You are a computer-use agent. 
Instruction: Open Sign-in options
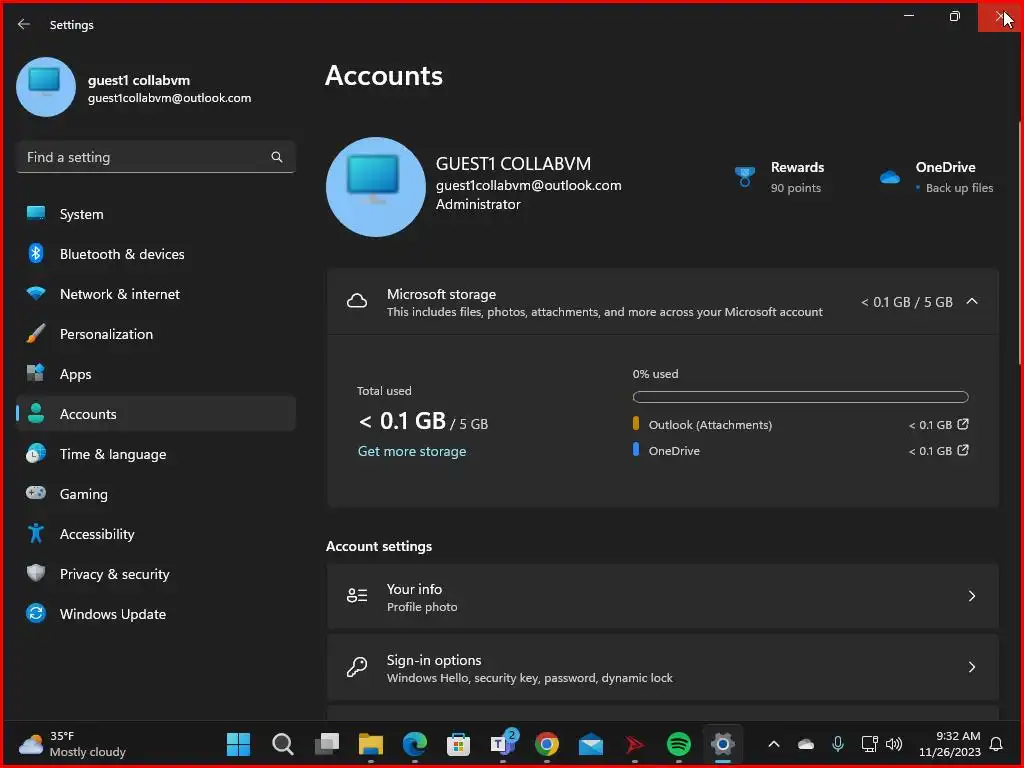(662, 667)
